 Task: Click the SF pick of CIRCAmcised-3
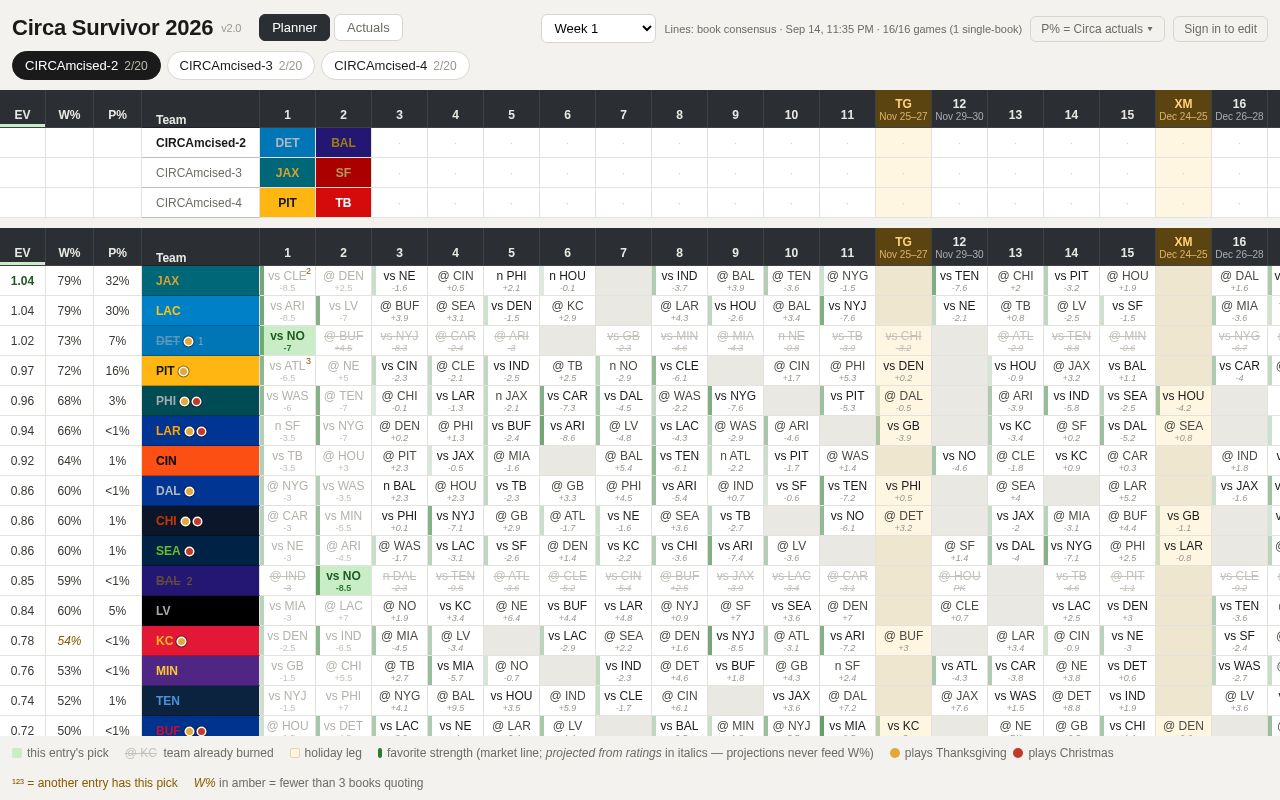[343, 173]
